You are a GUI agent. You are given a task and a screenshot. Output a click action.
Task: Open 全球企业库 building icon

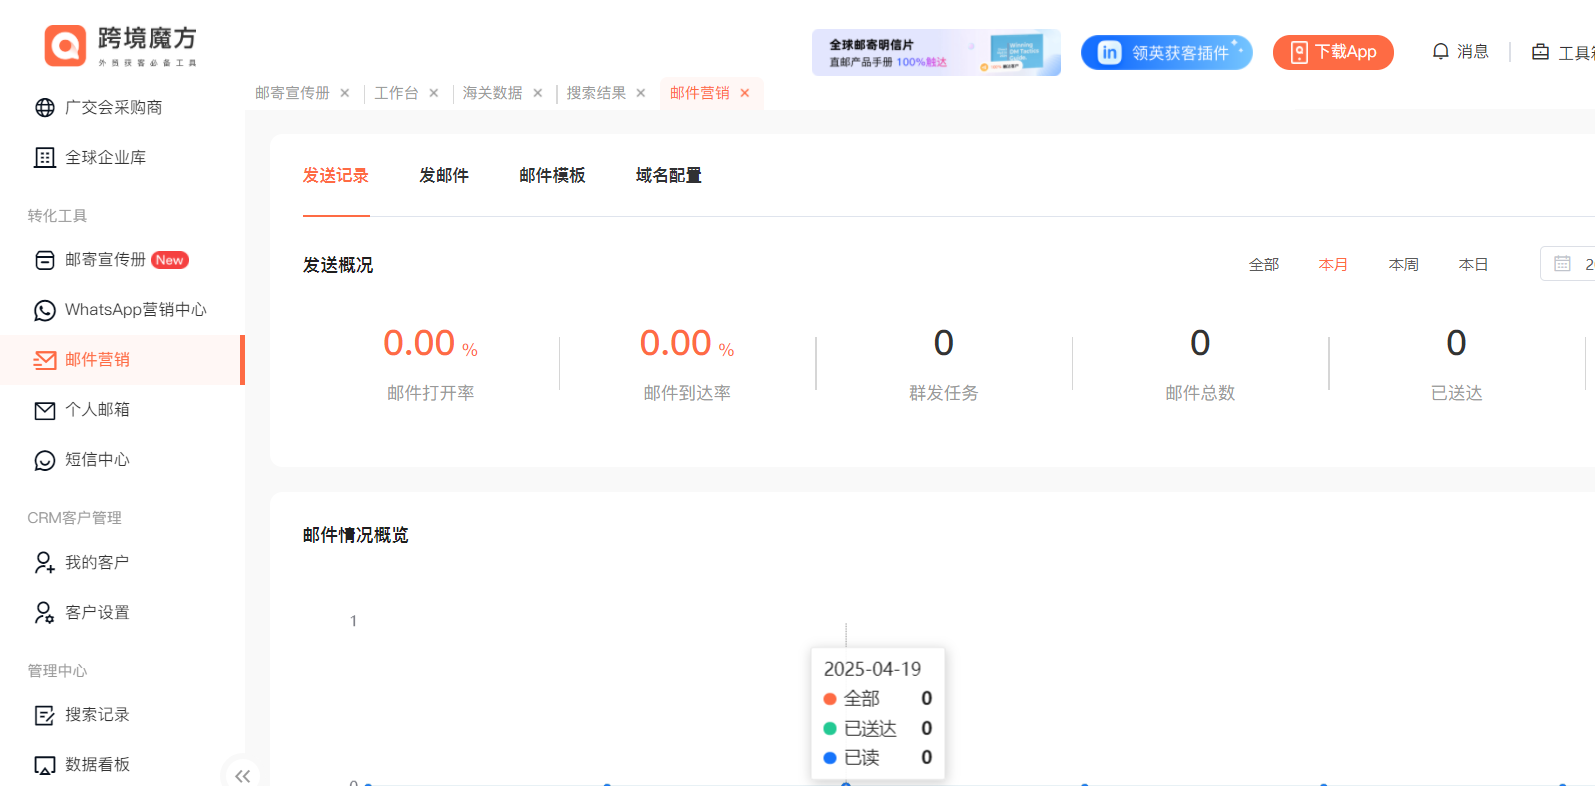pos(45,158)
